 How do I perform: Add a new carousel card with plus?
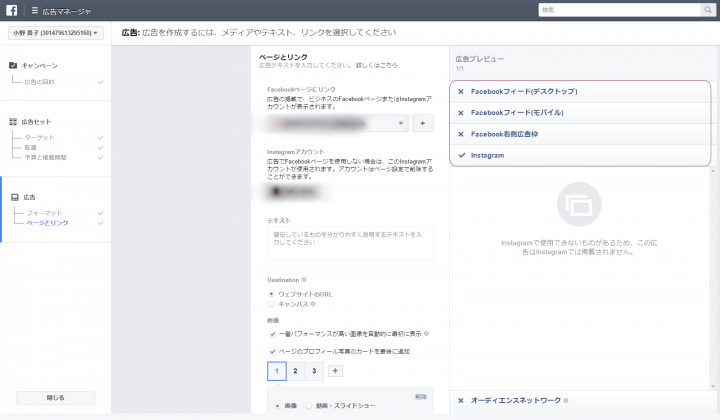click(335, 371)
